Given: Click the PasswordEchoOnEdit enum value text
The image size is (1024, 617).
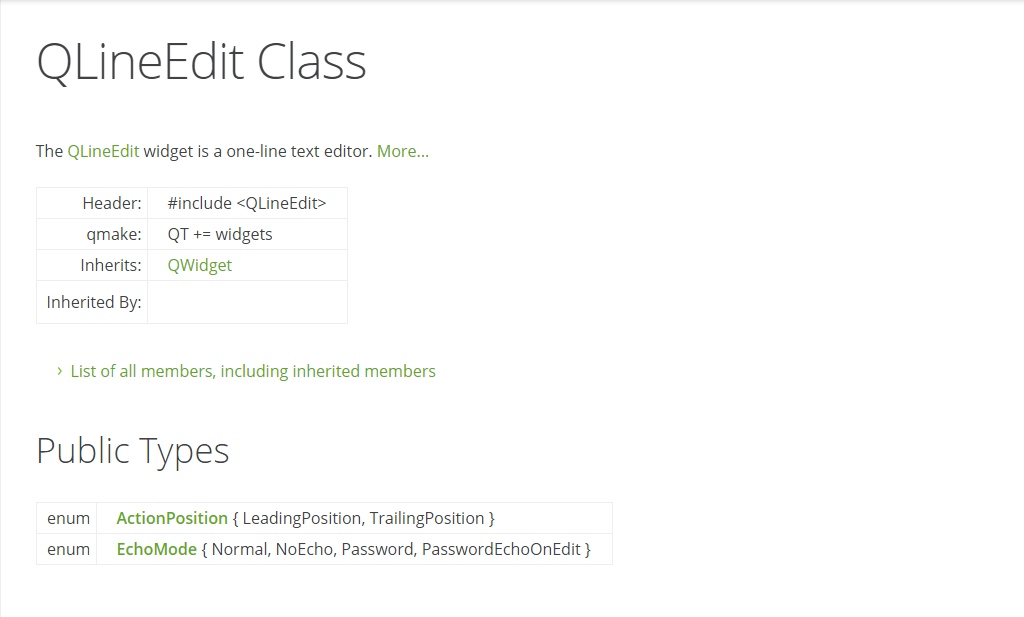Looking at the screenshot, I should click(x=501, y=550).
